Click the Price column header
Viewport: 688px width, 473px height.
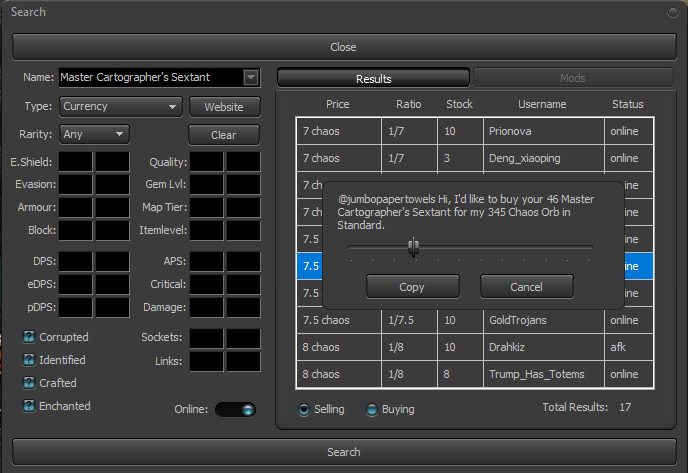point(338,104)
